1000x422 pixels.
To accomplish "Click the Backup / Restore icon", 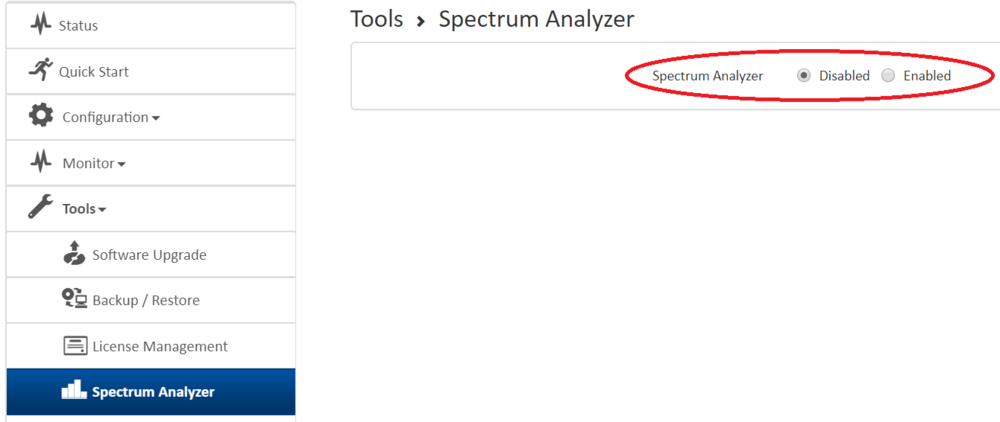I will click(75, 299).
